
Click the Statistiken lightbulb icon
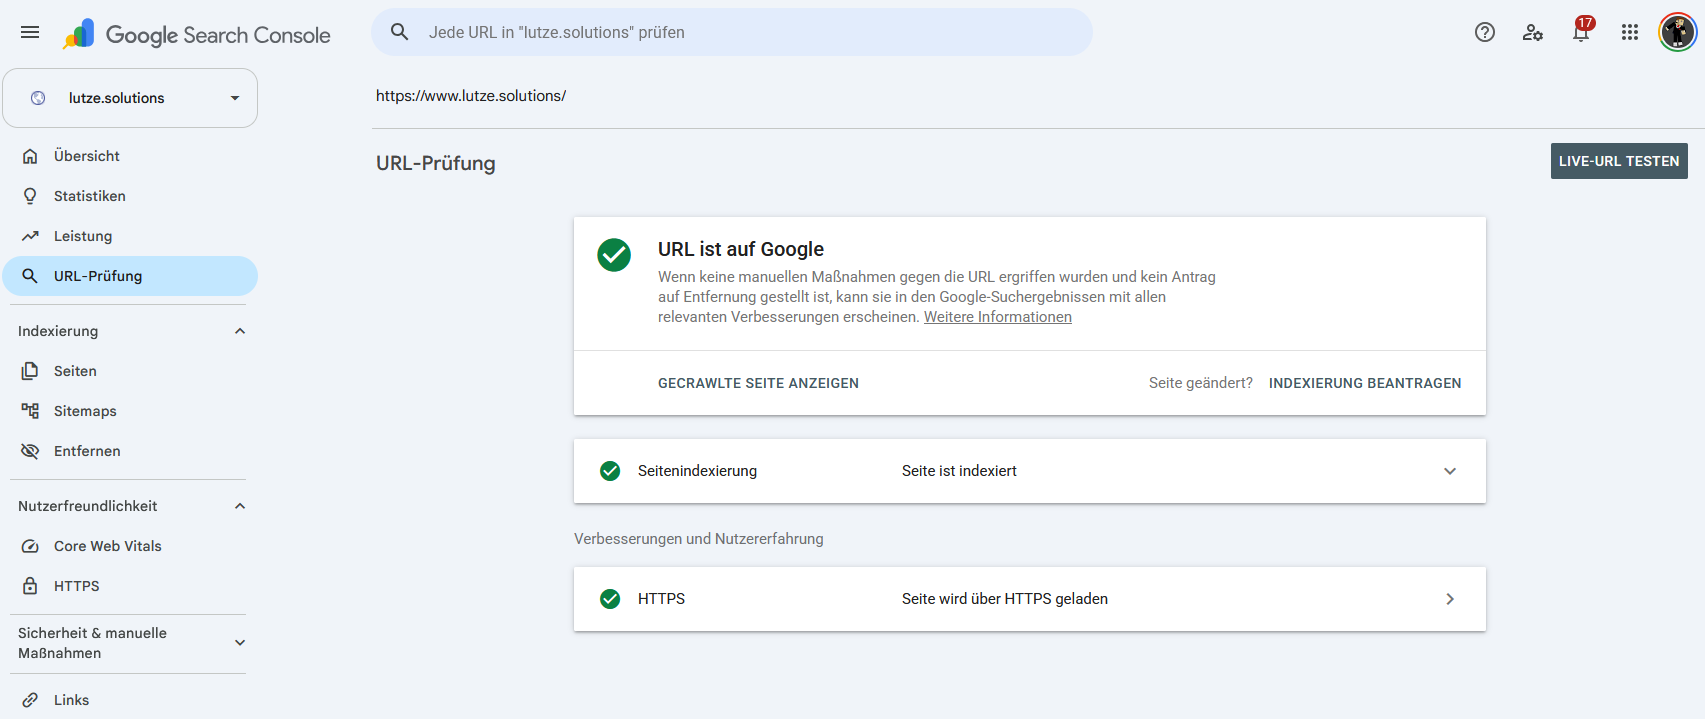point(30,196)
